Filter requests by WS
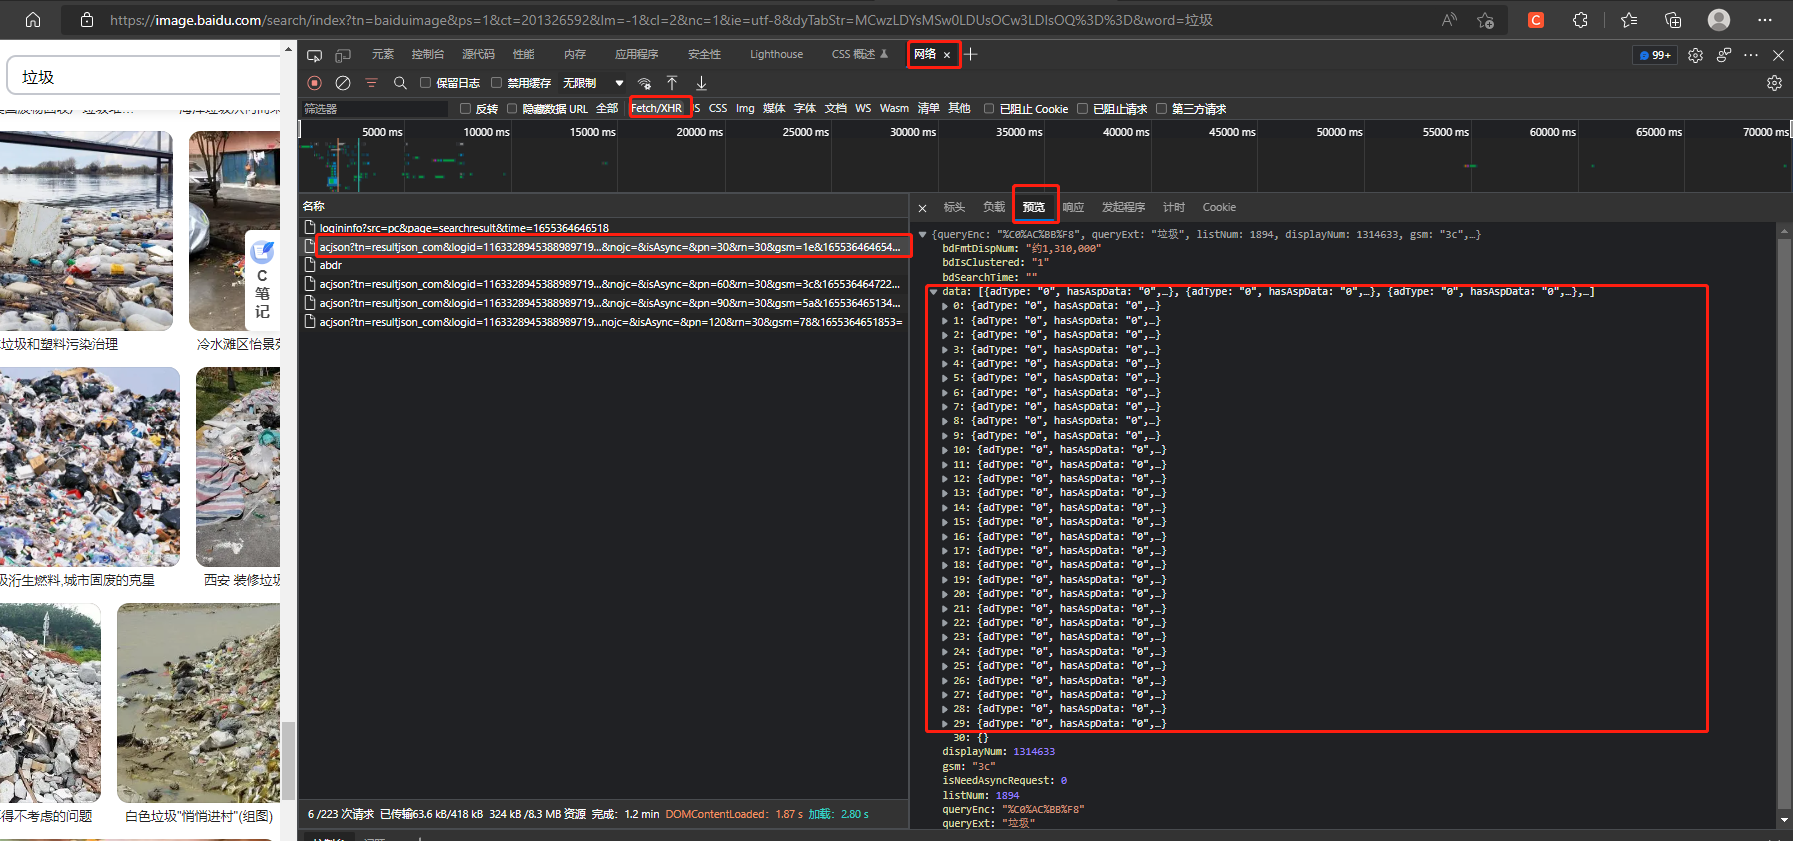1793x841 pixels. (x=863, y=109)
